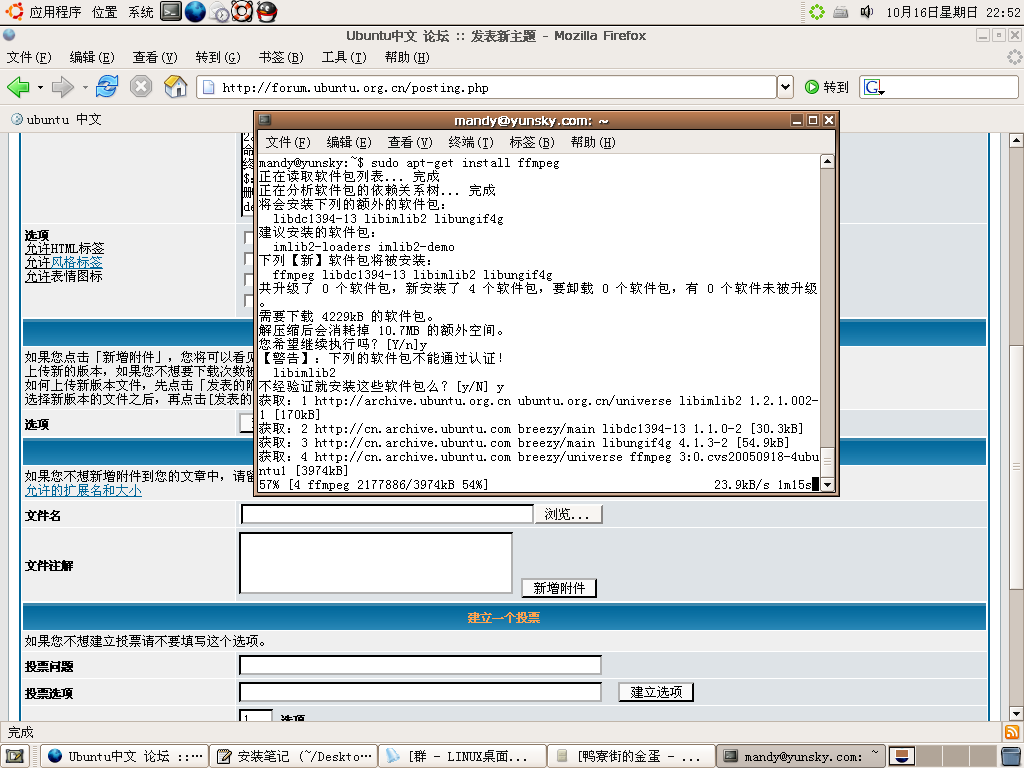The width and height of the screenshot is (1024, 768).
Task: Click the 投票问题 input field
Action: 420,665
